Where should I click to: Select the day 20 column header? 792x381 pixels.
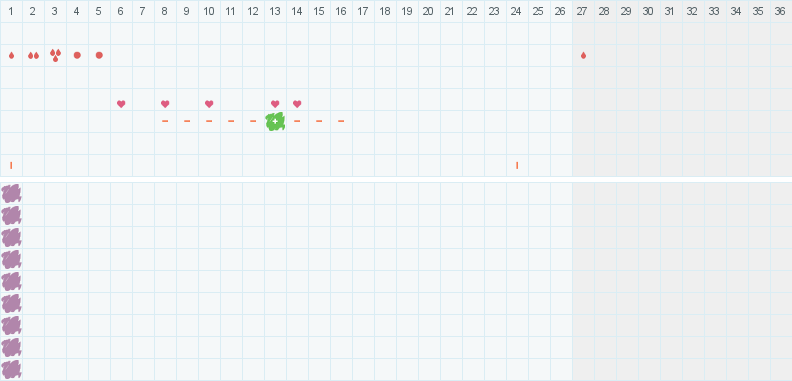click(428, 11)
